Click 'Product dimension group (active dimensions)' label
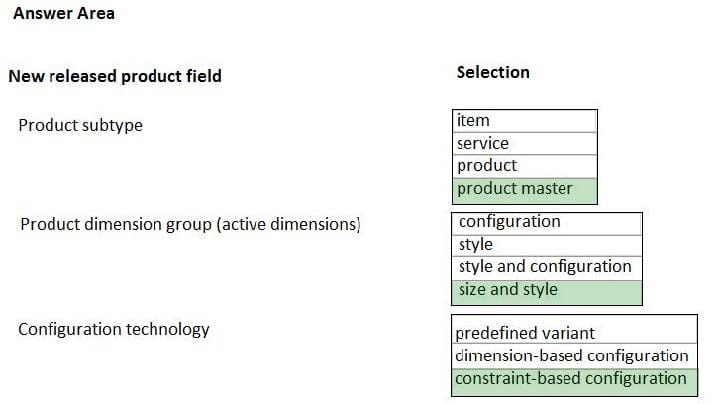Image resolution: width=718 pixels, height=404 pixels. coord(190,224)
